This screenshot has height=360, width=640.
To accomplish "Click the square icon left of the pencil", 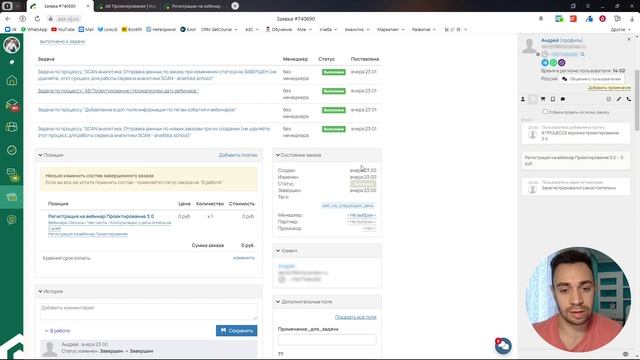I will pyautogui.click(x=609, y=99).
